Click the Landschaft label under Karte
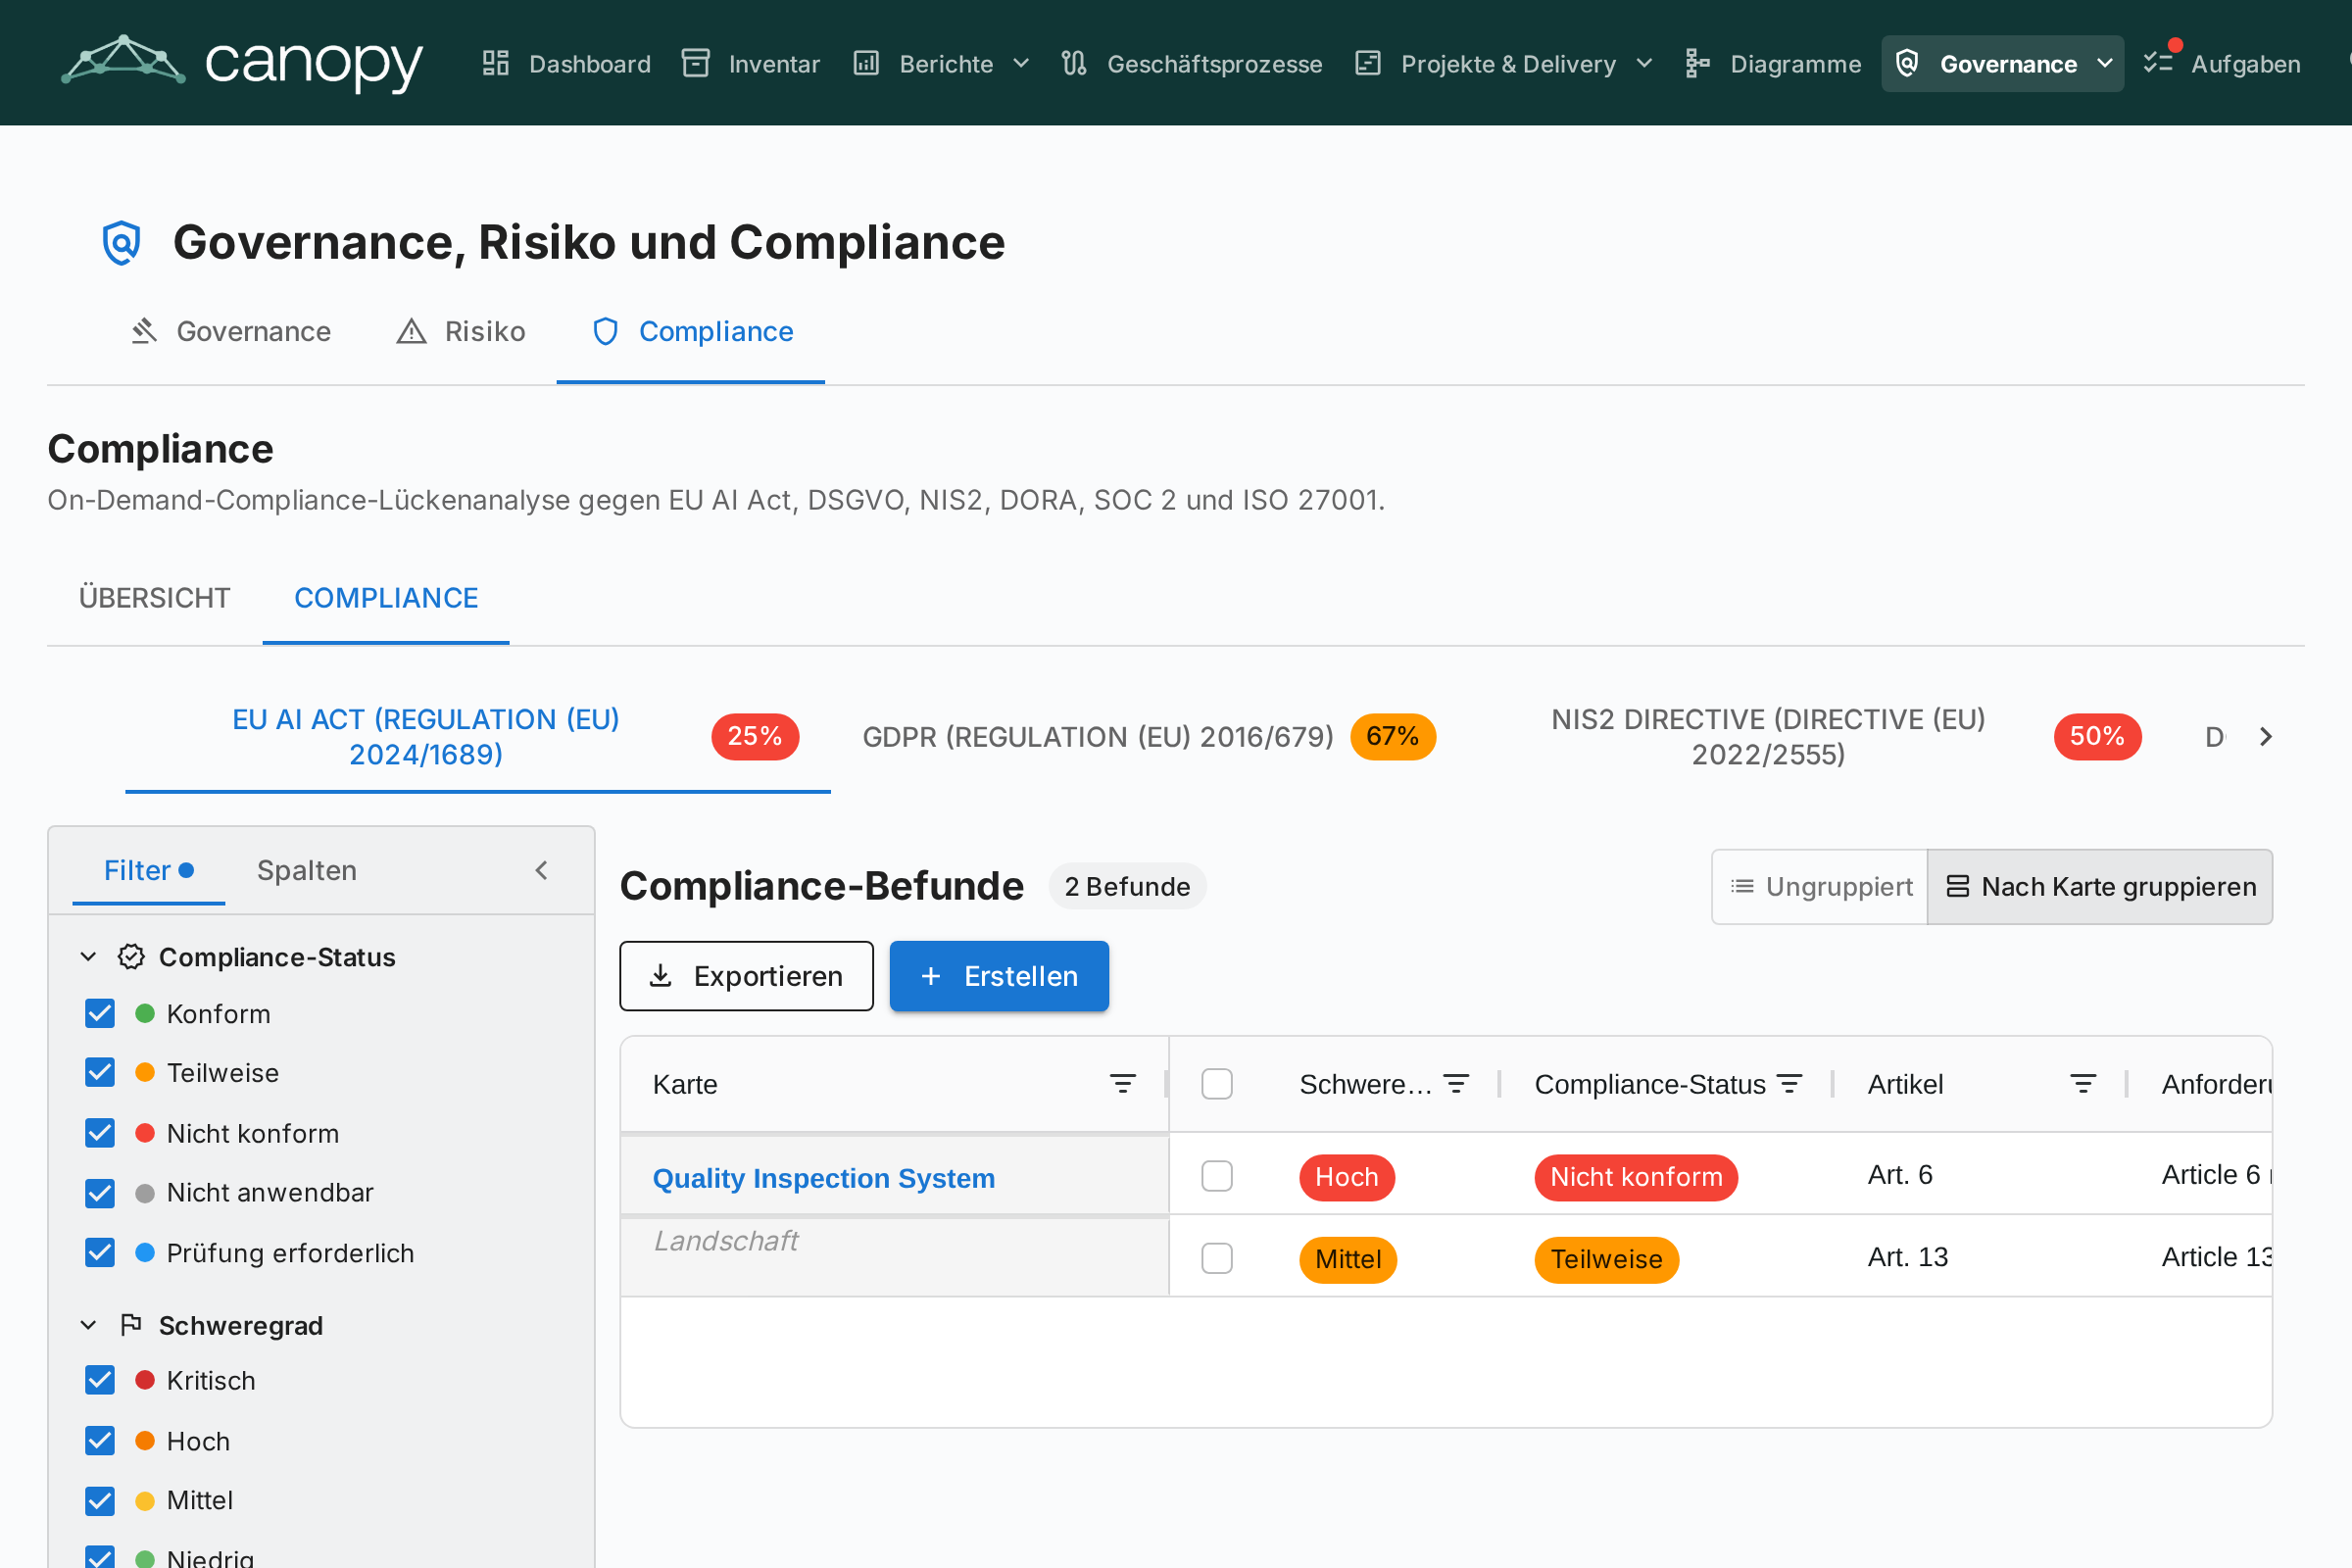This screenshot has height=1568, width=2352. [726, 1241]
